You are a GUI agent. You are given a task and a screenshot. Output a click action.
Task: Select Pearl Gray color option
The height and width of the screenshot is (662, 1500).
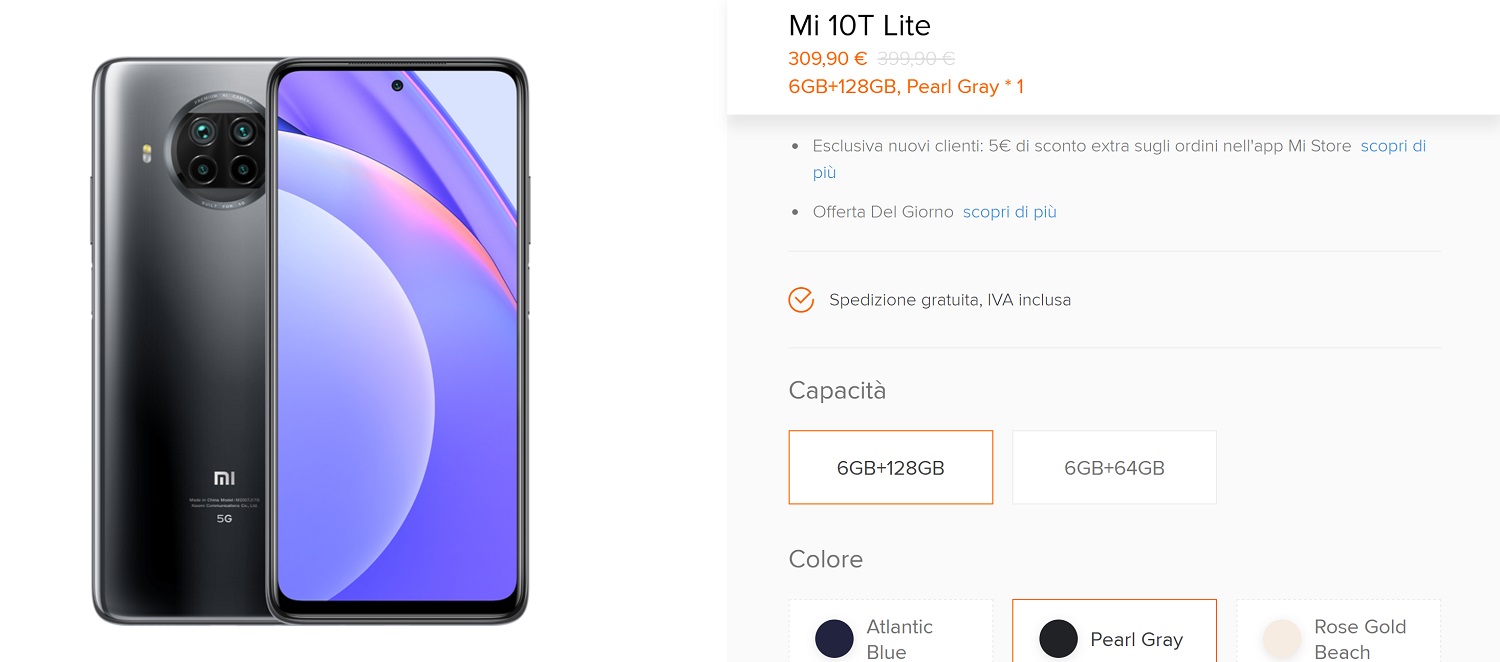(1114, 631)
